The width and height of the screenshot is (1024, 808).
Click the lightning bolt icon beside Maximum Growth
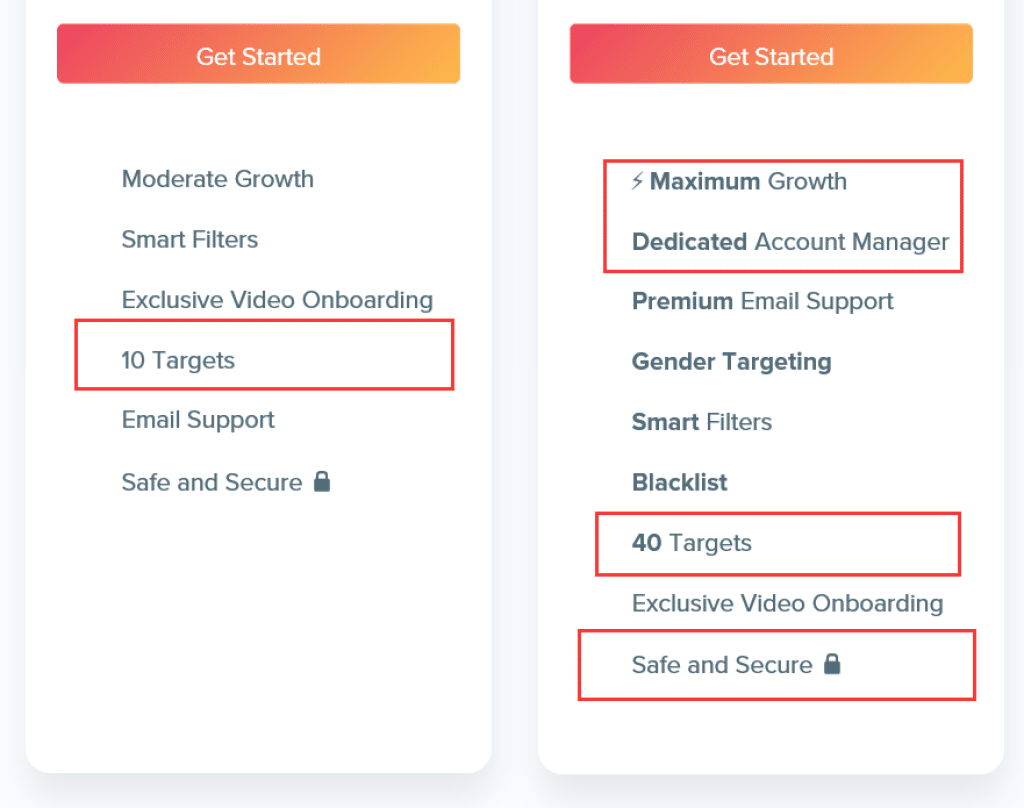[637, 181]
